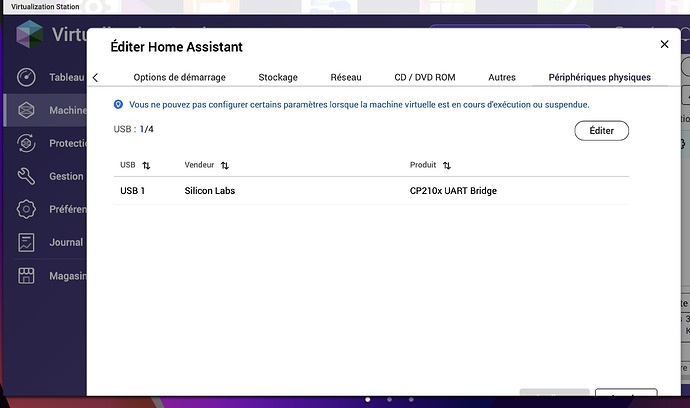Open the CD / DVD ROM tab

point(425,77)
